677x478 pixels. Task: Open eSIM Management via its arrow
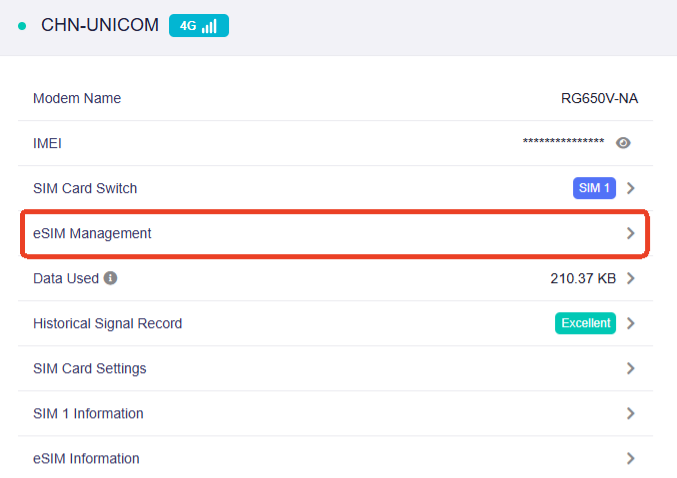[631, 233]
